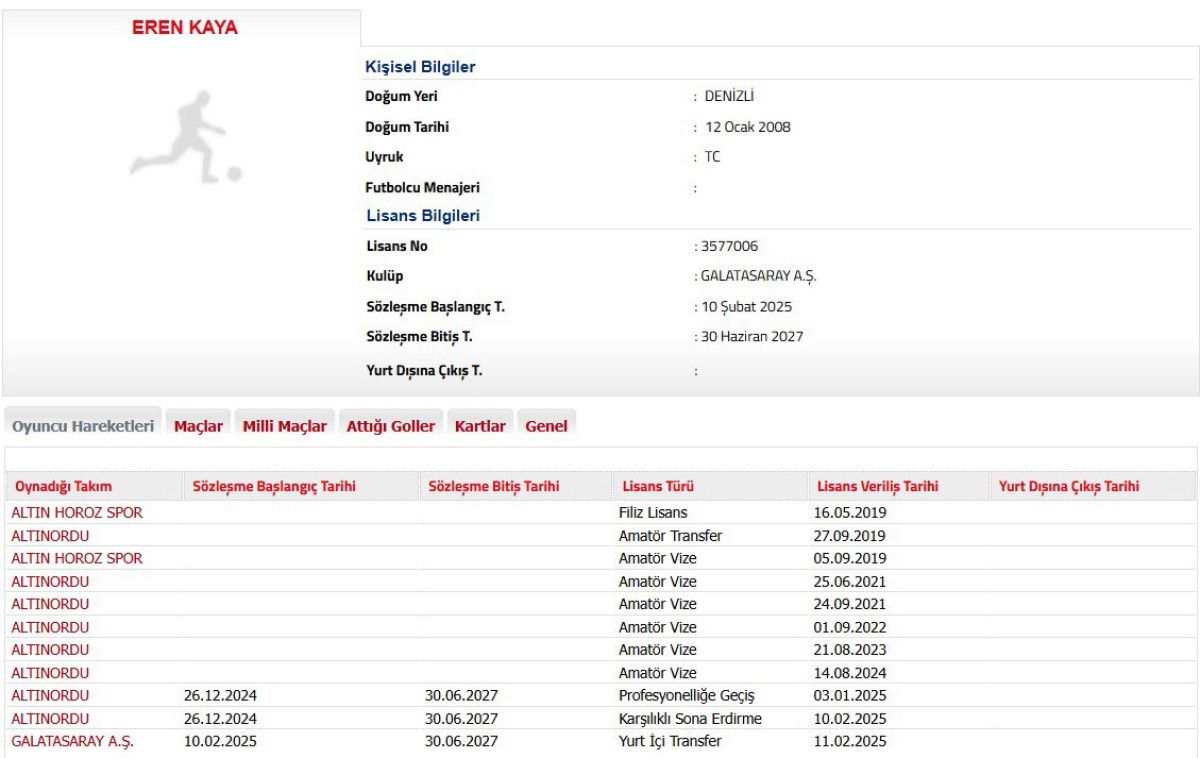Open GALATASARAY A.Ş. link in transfer table
The height and width of the screenshot is (758, 1200).
[x=72, y=741]
